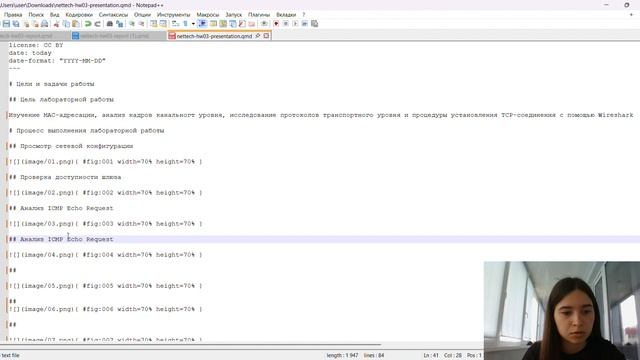Open the Вкладки menu

tap(286, 15)
